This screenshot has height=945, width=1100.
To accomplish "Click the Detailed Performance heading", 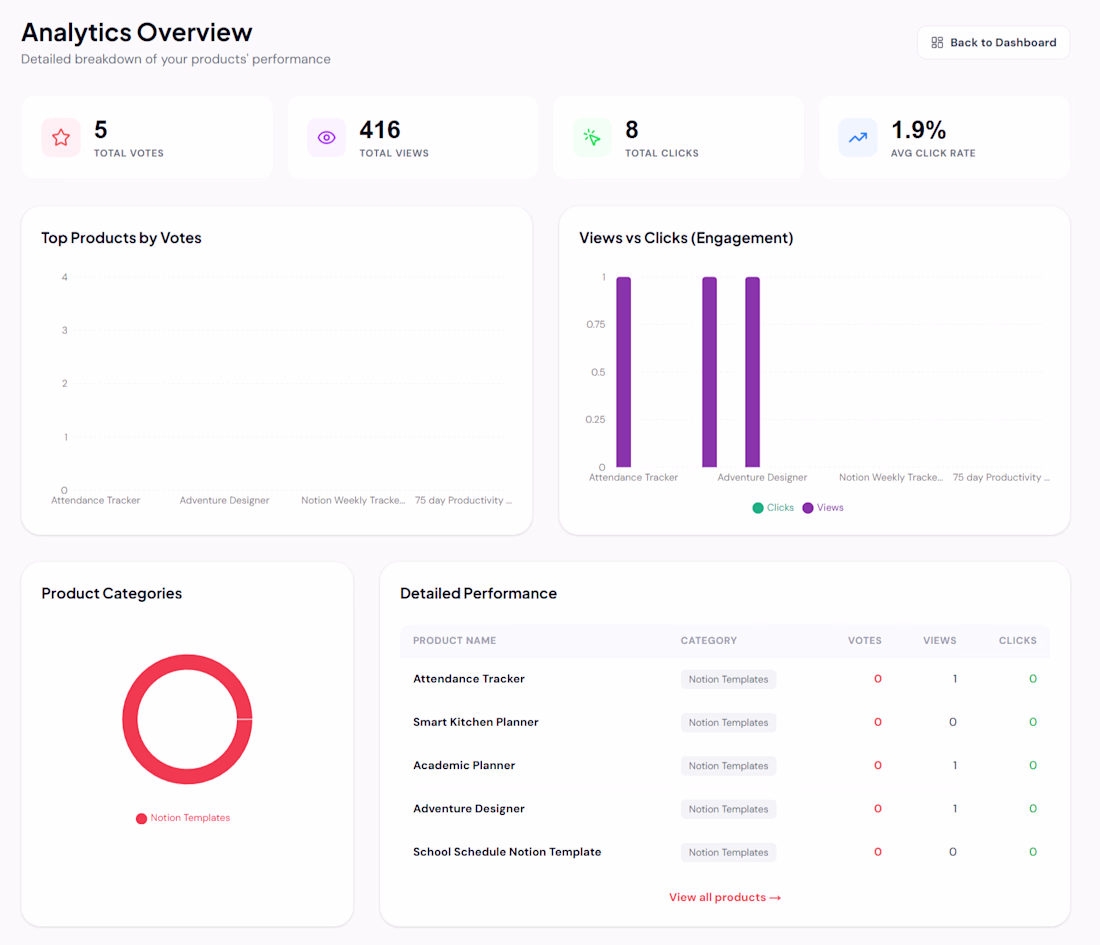I will click(x=478, y=594).
